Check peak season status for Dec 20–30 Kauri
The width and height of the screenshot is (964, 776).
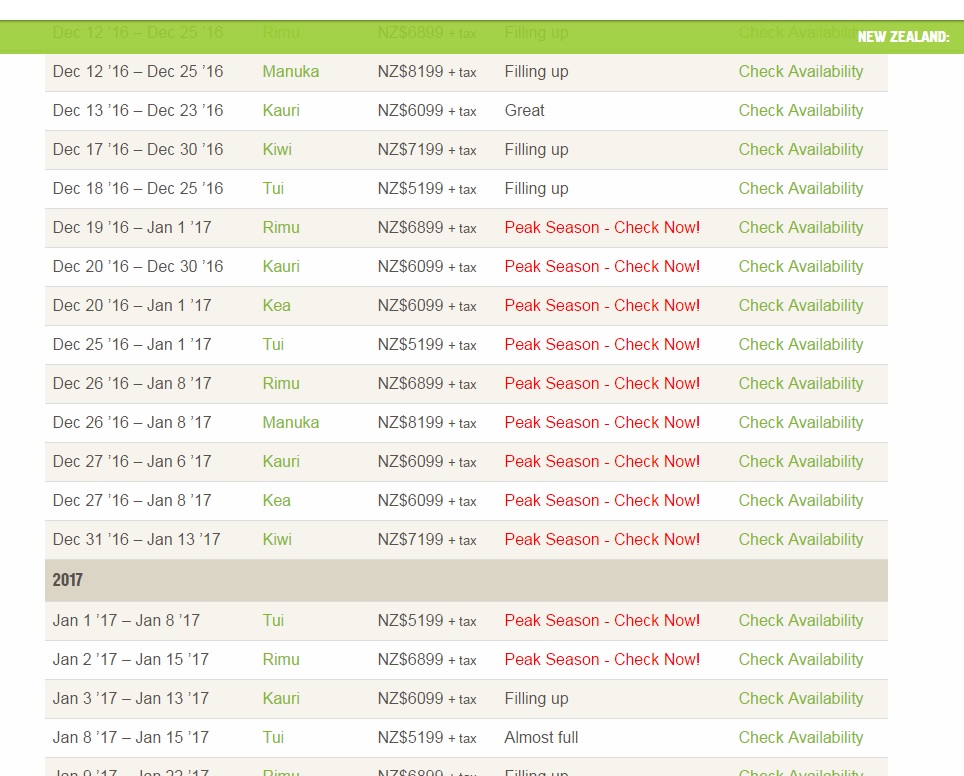click(602, 267)
